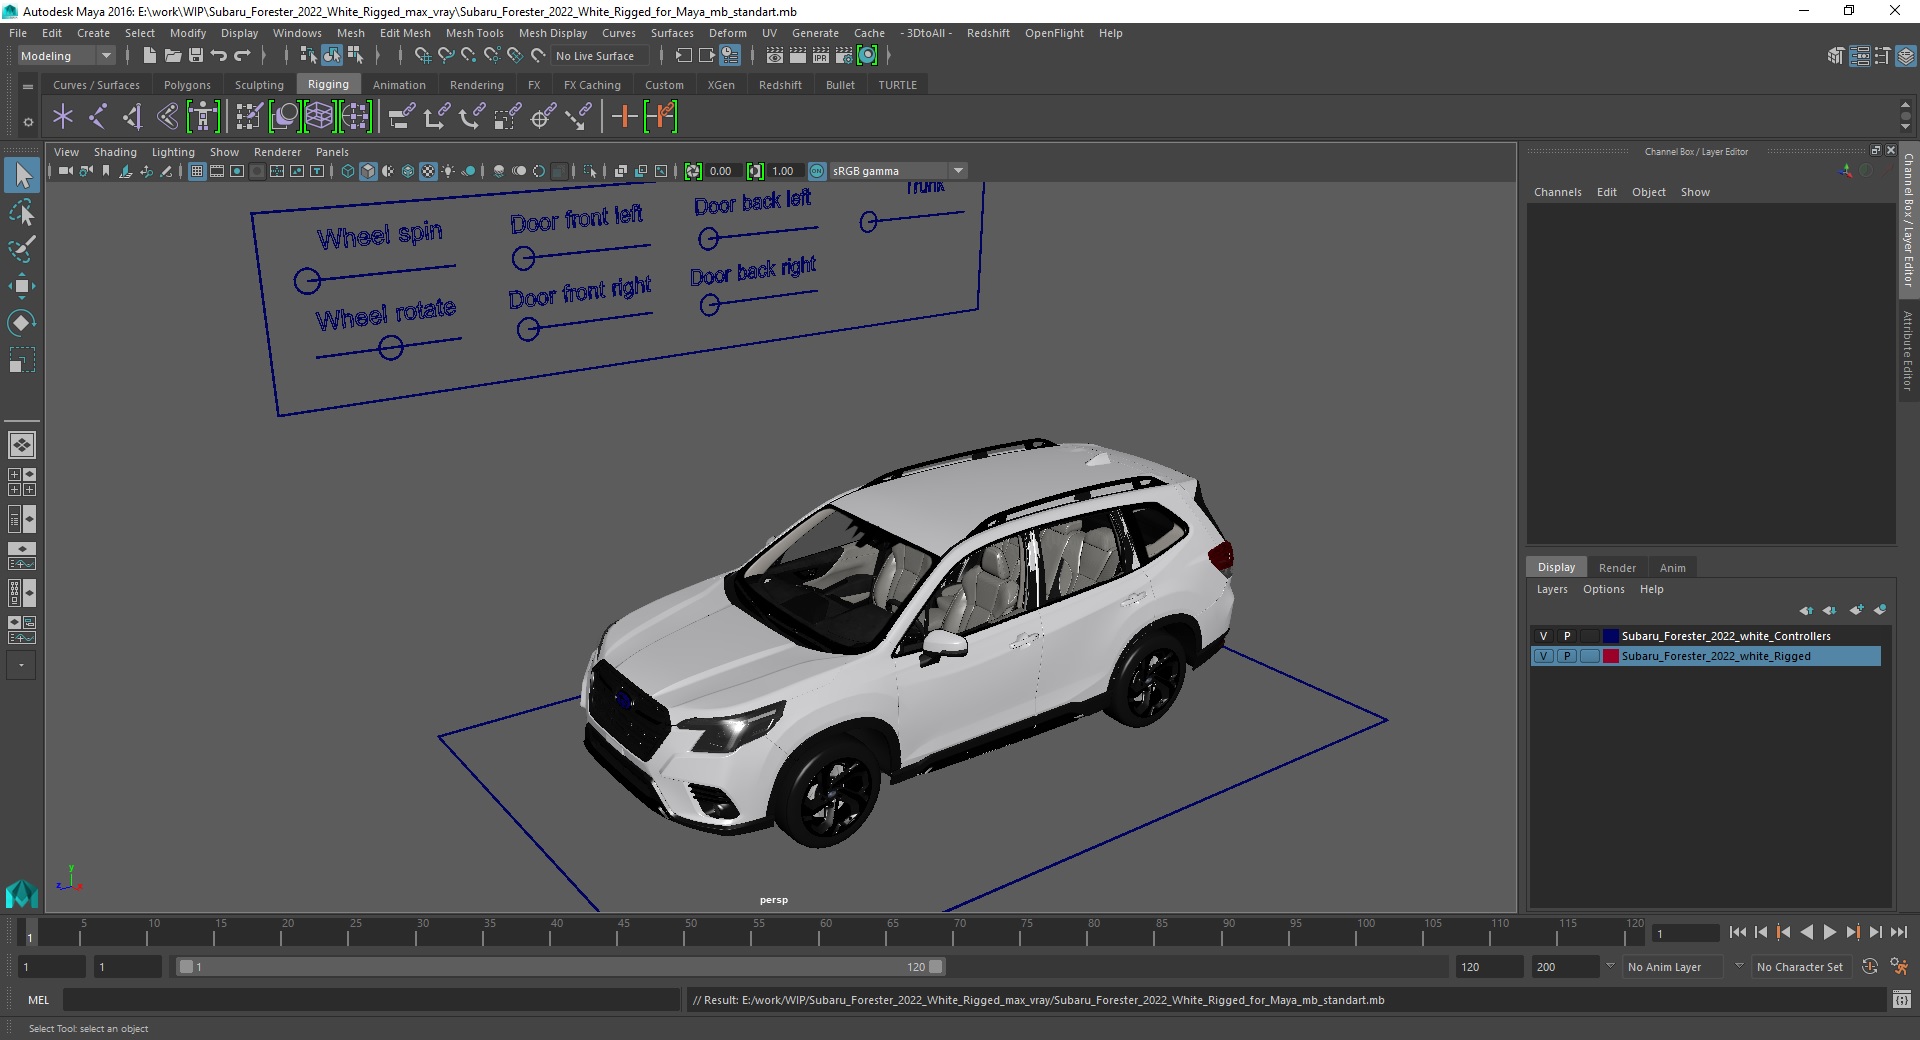Play the animation forwards
Screen dimensions: 1920x1040
pos(1829,932)
